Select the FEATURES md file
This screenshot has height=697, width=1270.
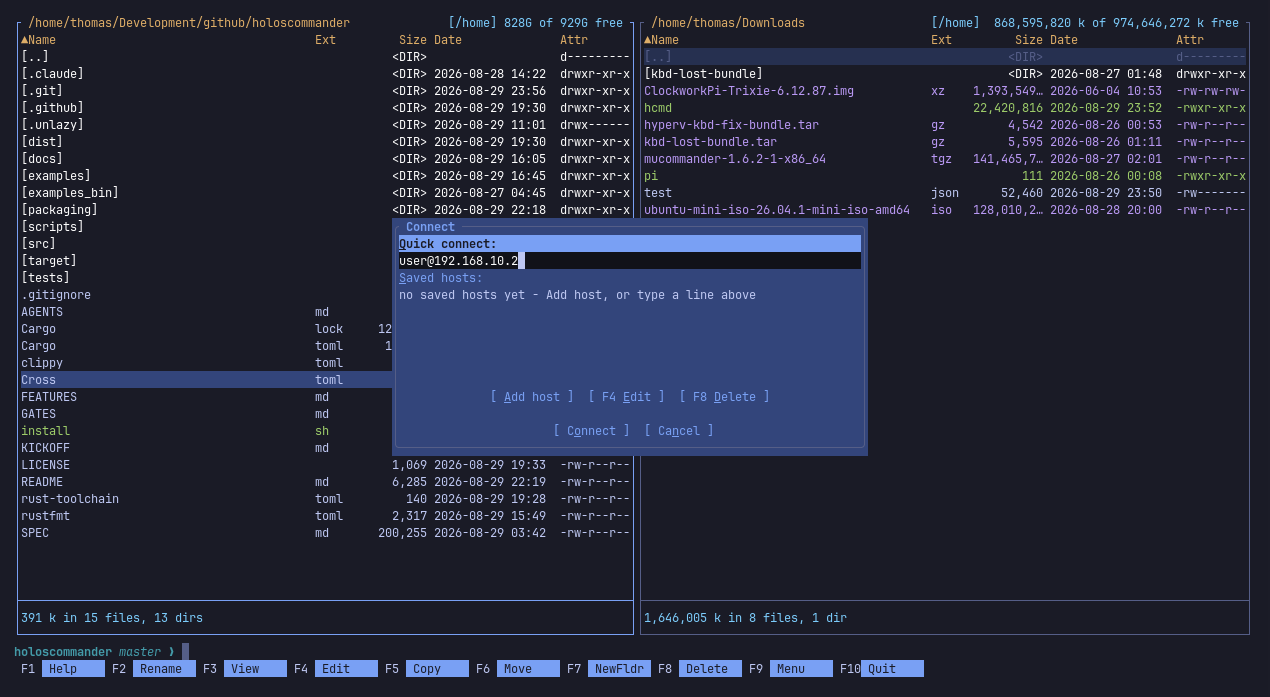click(206, 397)
